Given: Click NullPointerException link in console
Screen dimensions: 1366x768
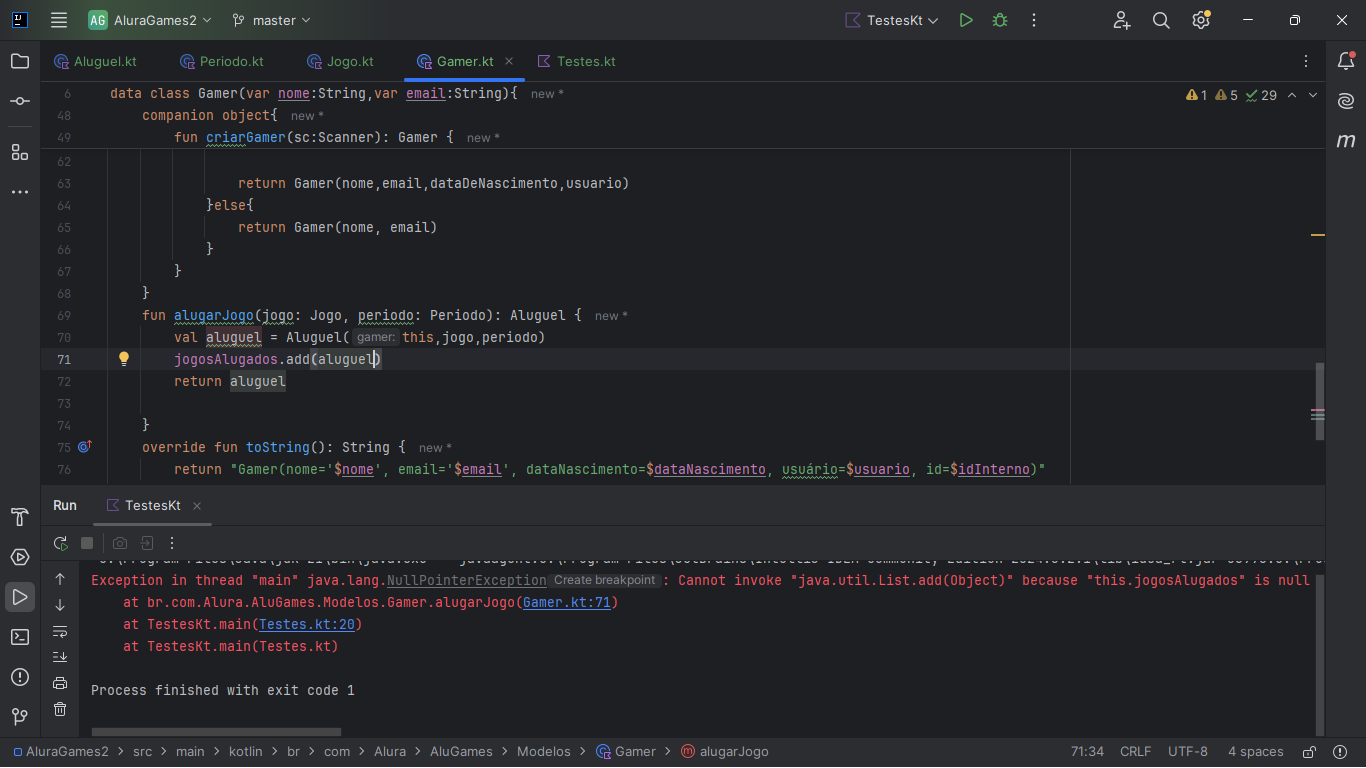Looking at the screenshot, I should [x=467, y=580].
